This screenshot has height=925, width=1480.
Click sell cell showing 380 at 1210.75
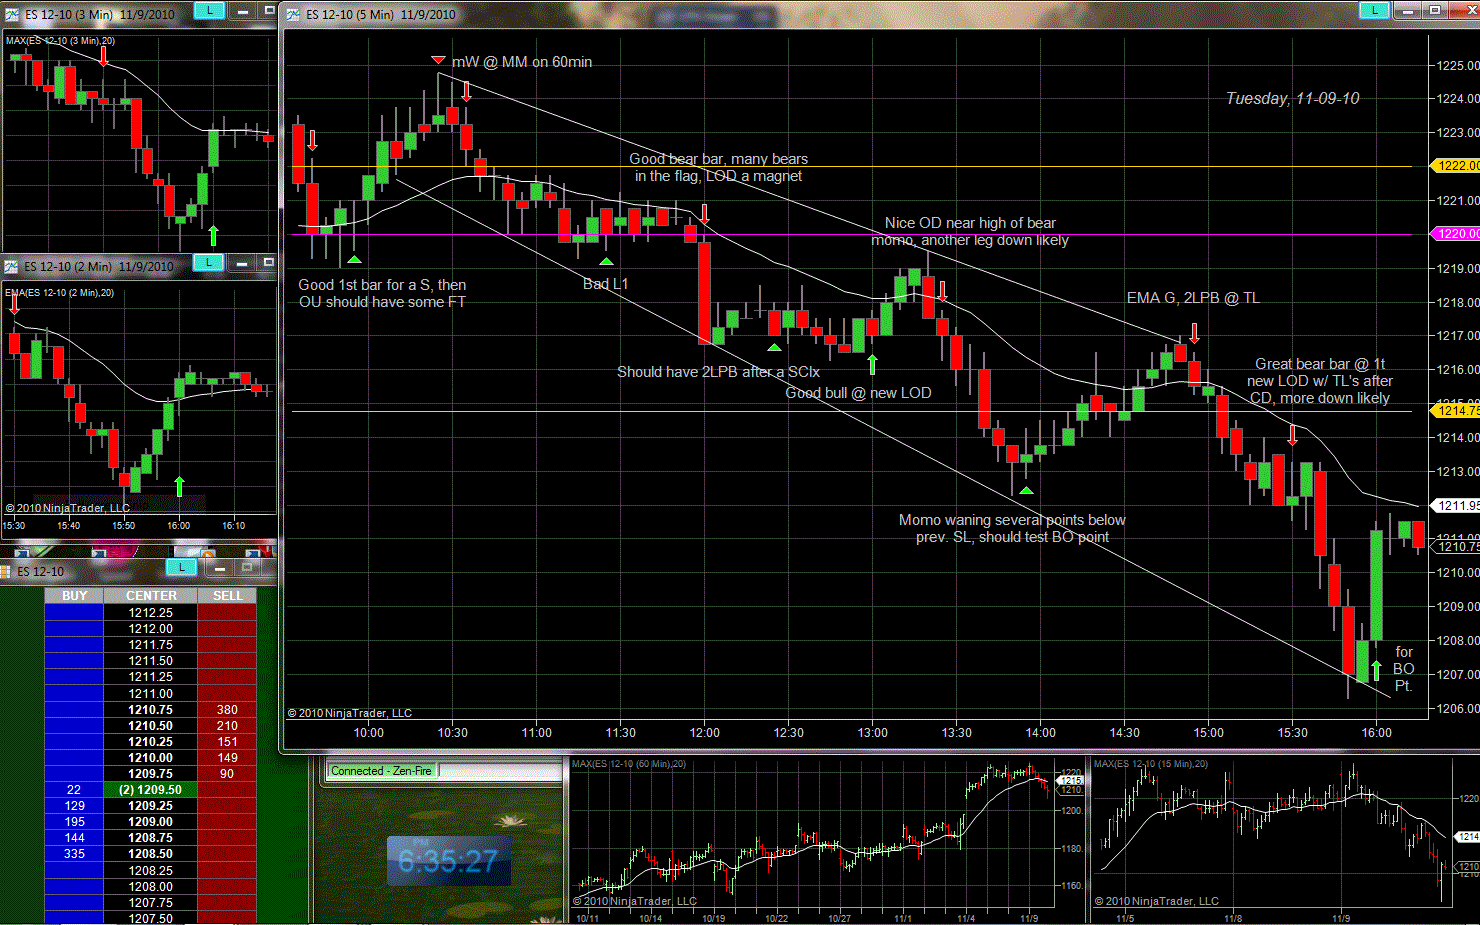pyautogui.click(x=227, y=710)
